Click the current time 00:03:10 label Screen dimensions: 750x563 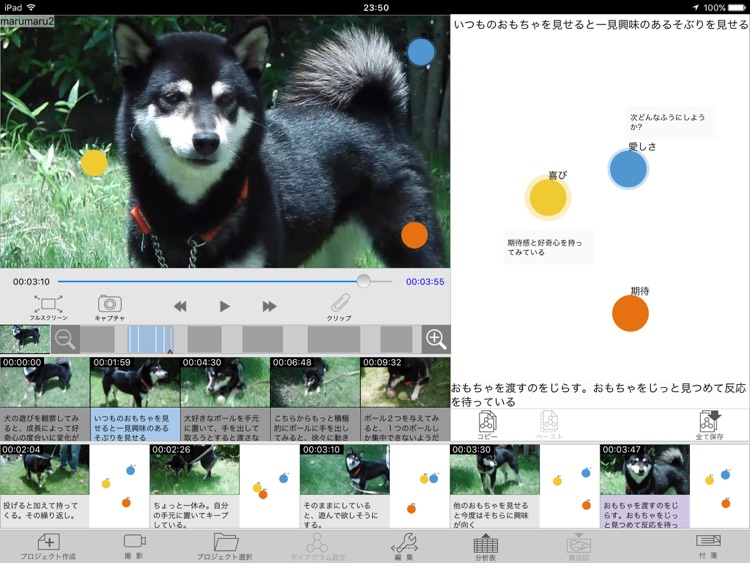(31, 282)
